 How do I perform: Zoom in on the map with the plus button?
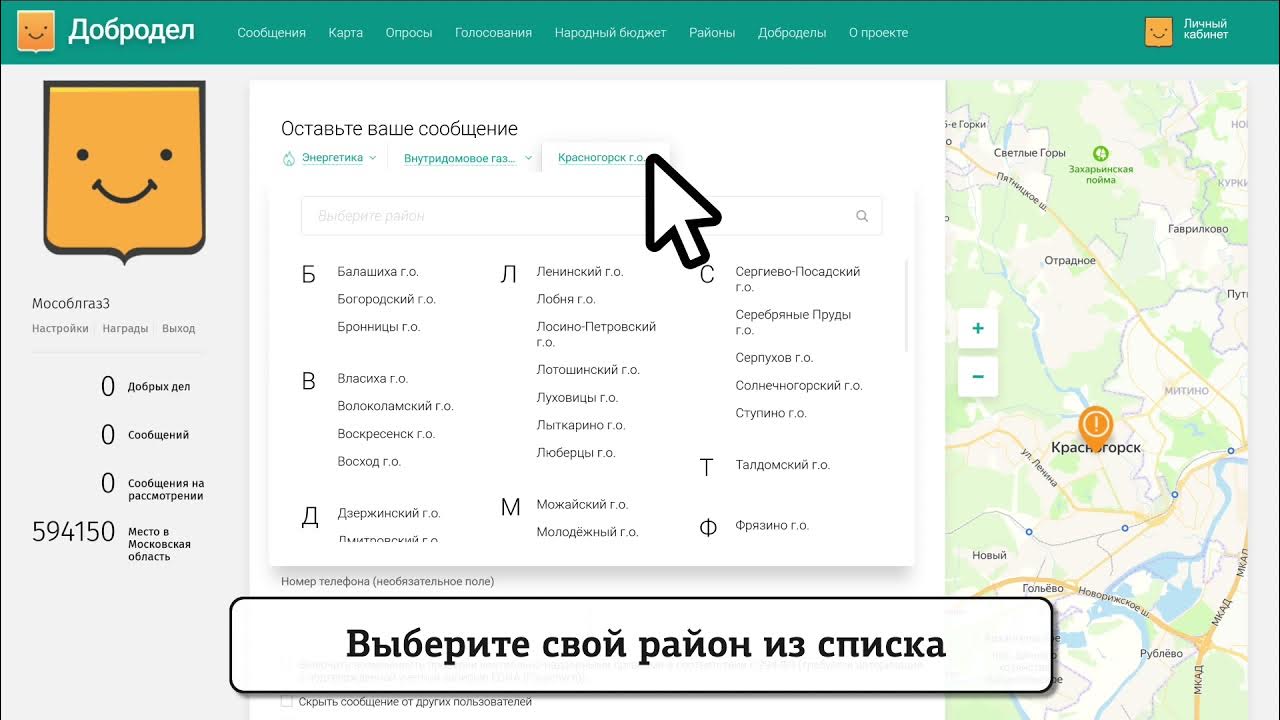(x=978, y=328)
